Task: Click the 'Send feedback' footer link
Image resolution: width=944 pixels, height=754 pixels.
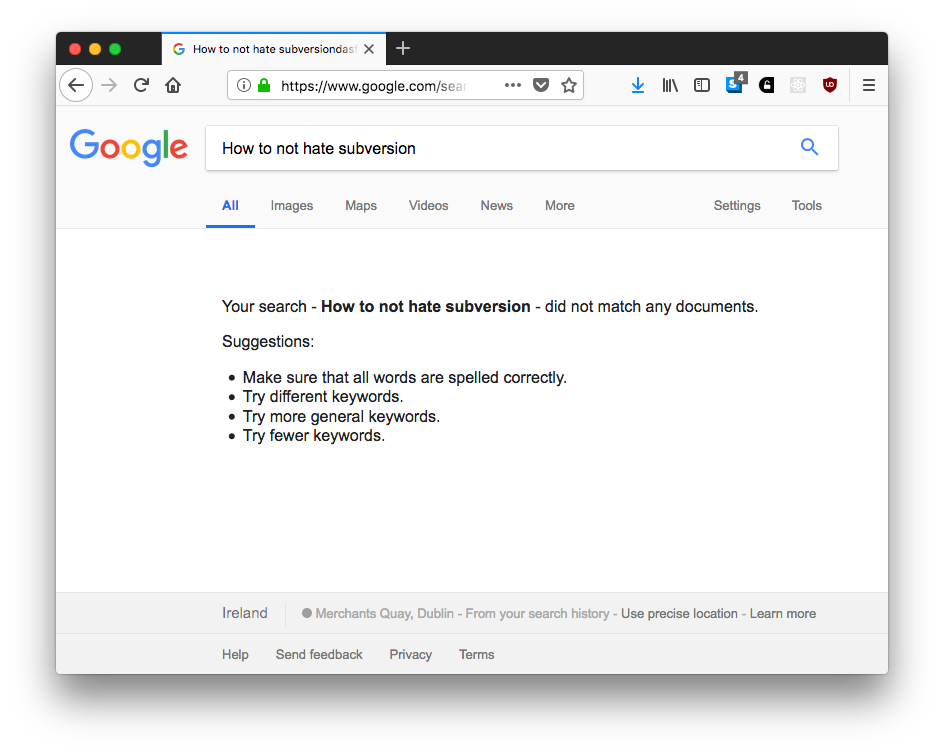Action: (x=319, y=655)
